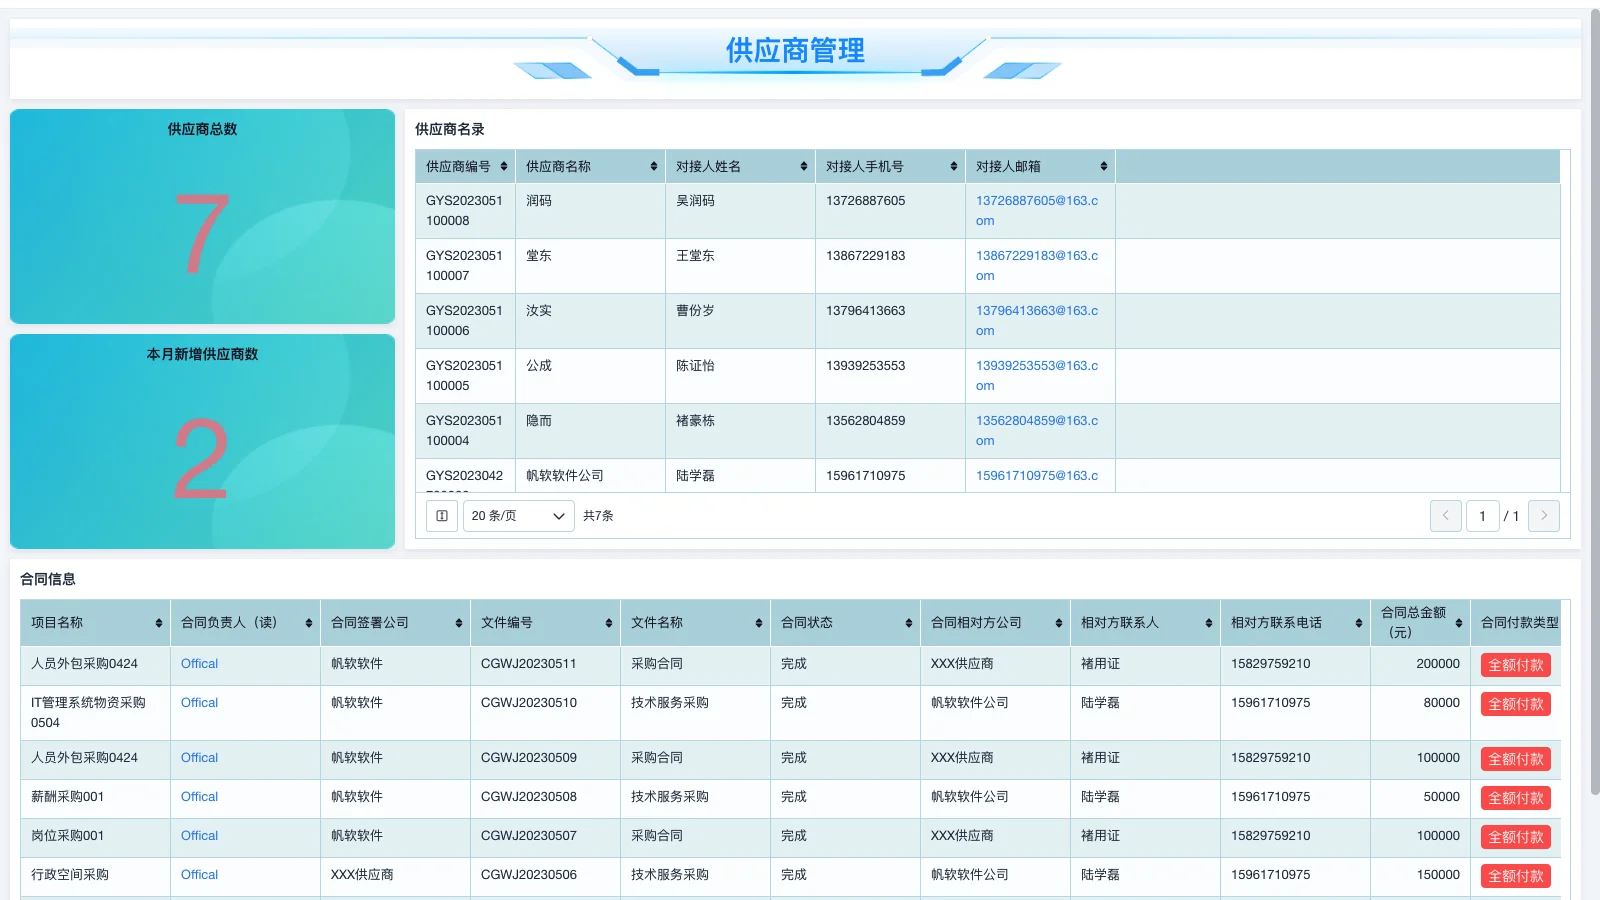The width and height of the screenshot is (1600, 900).
Task: Sort contracts by 相对方联系人 column
Action: tap(1209, 623)
